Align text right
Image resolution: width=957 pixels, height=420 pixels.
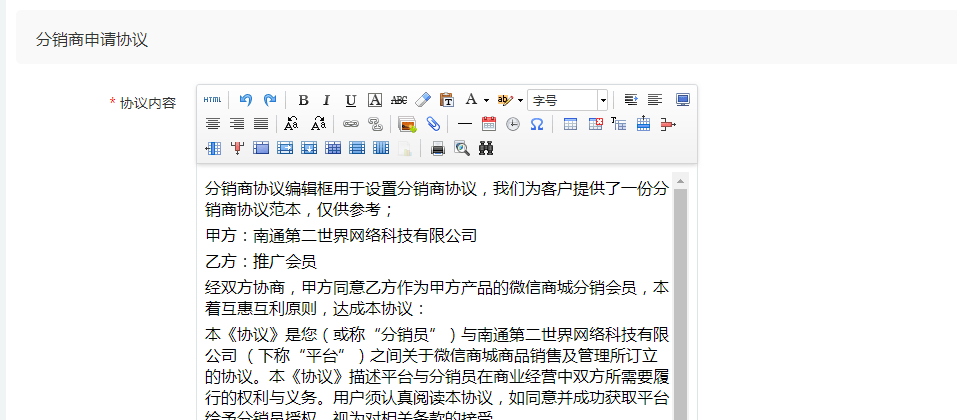coord(237,125)
